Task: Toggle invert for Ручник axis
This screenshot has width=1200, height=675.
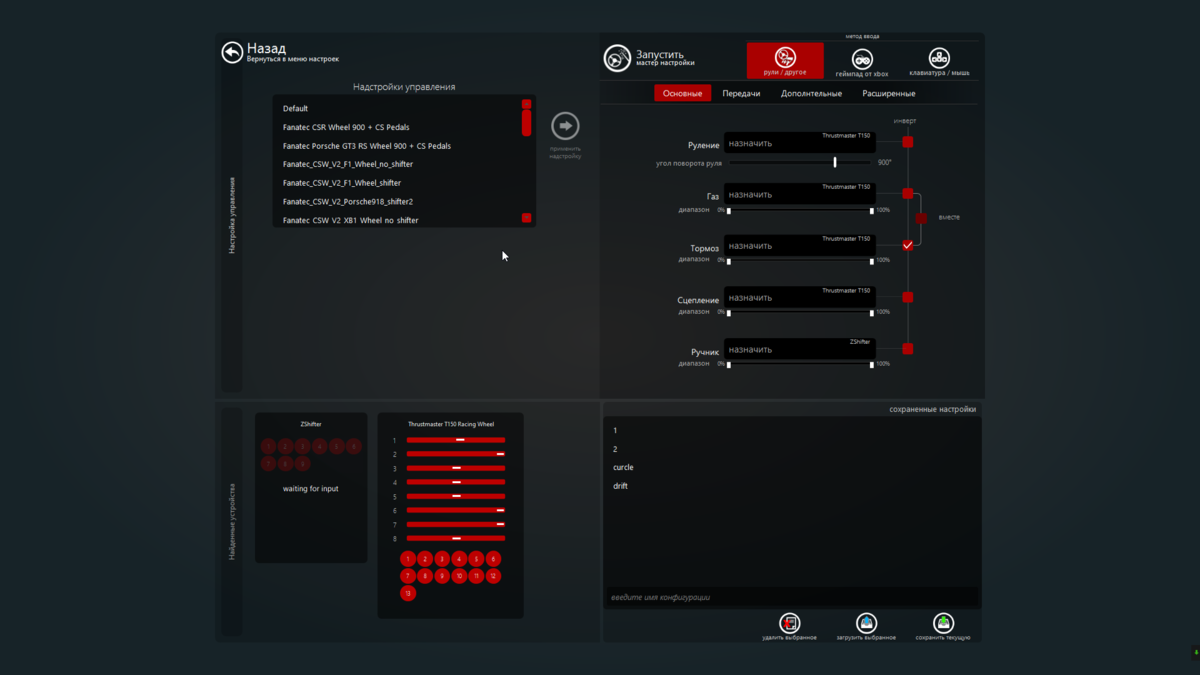Action: point(908,349)
